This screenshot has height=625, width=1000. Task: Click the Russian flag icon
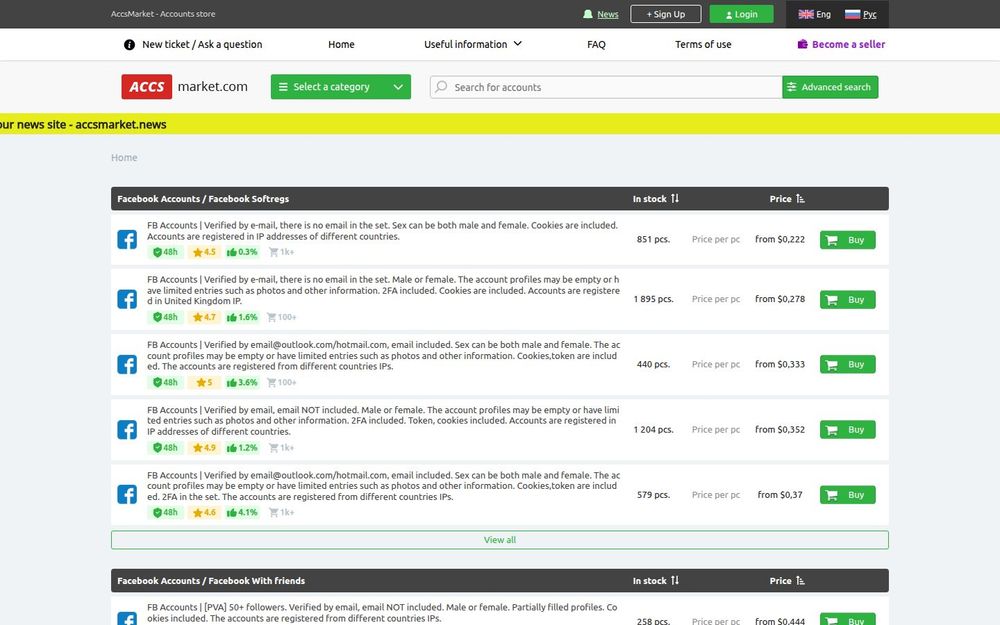tap(852, 14)
